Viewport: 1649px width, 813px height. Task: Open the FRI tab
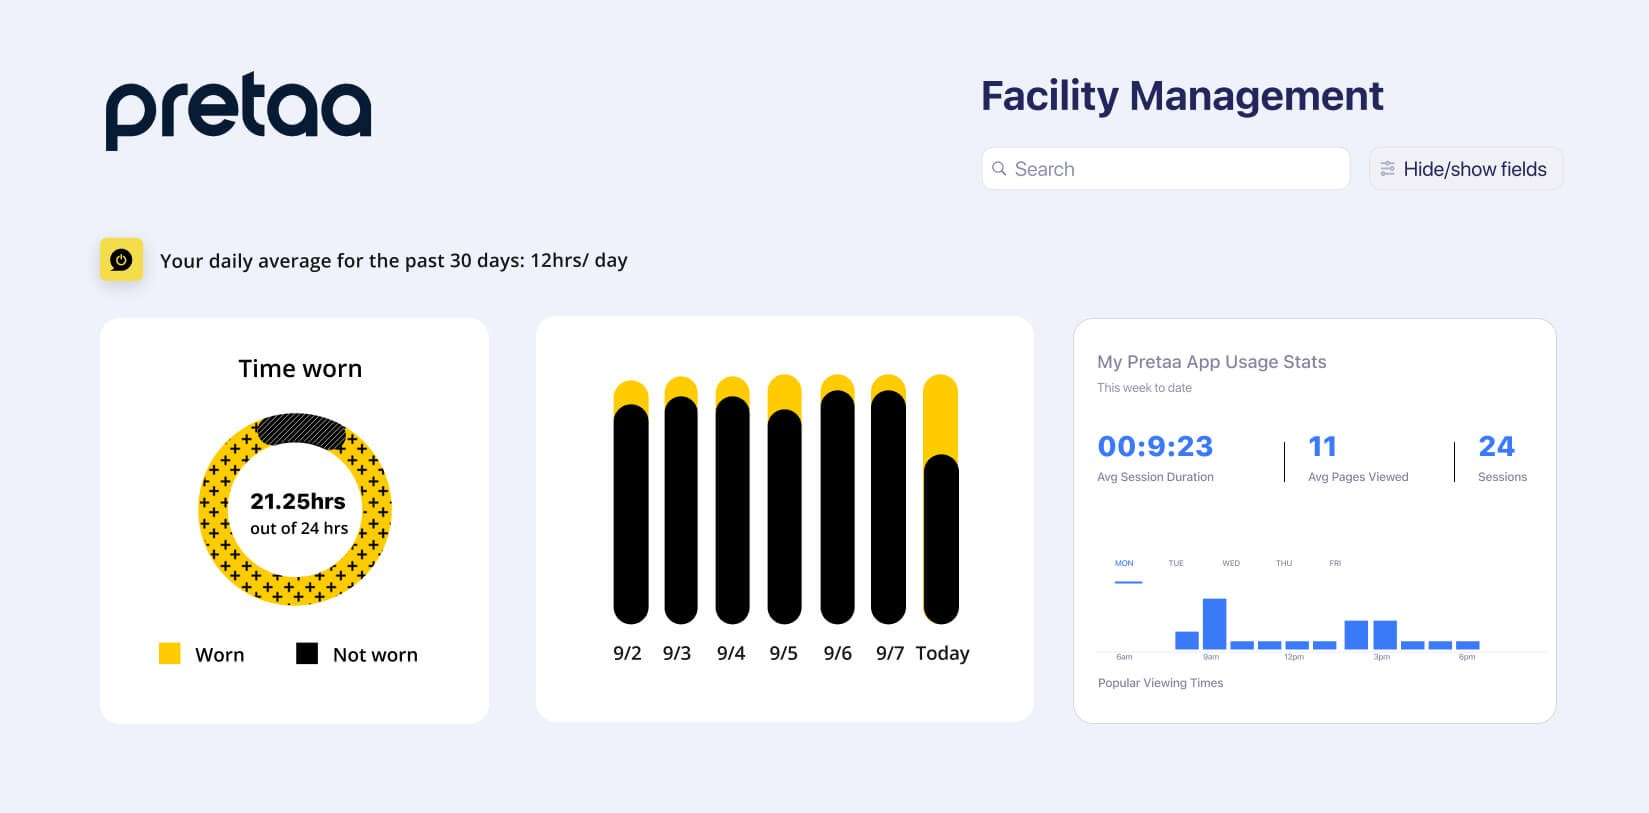coord(1335,564)
